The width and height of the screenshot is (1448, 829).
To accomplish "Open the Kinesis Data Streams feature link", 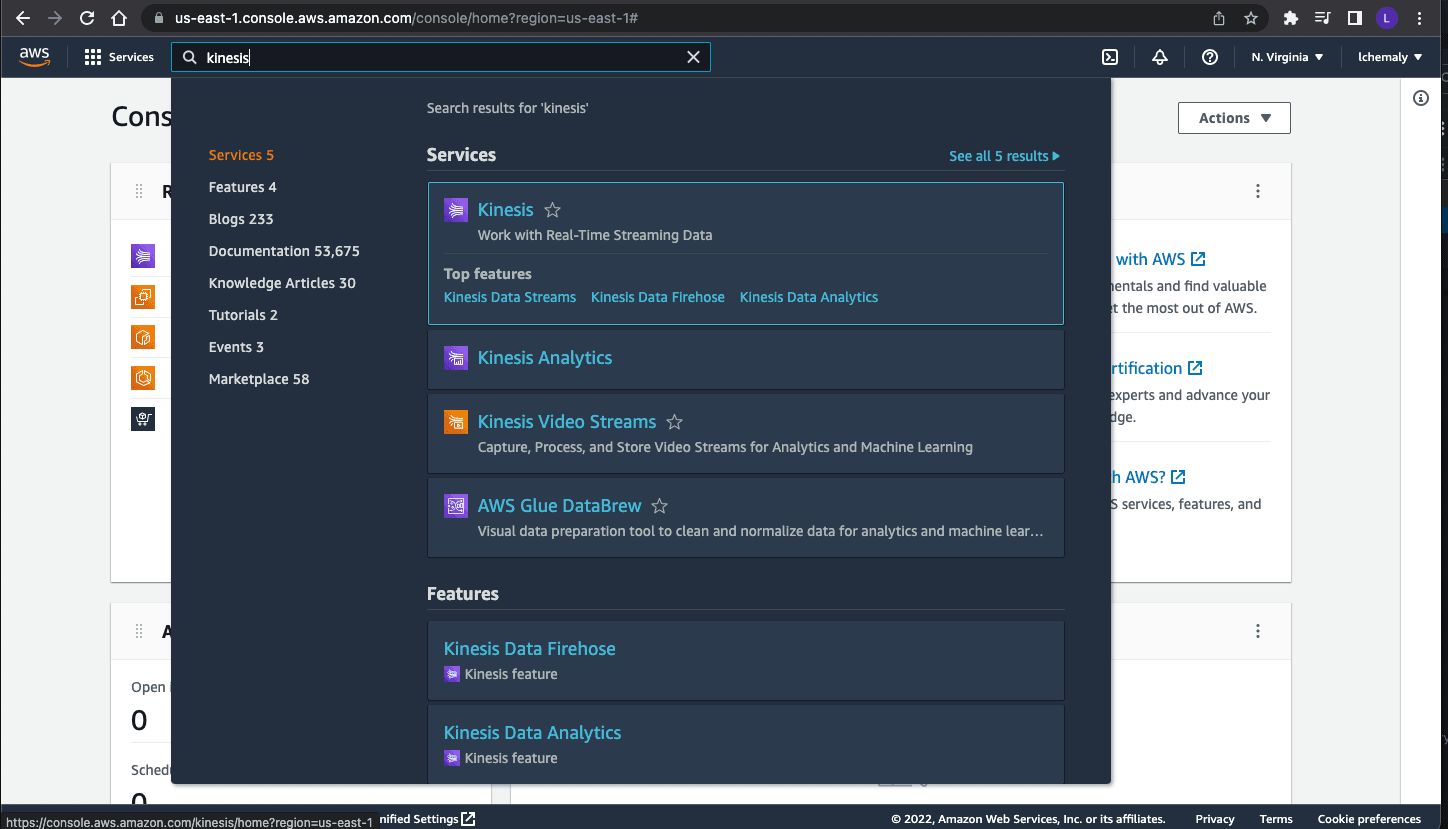I will pos(509,297).
